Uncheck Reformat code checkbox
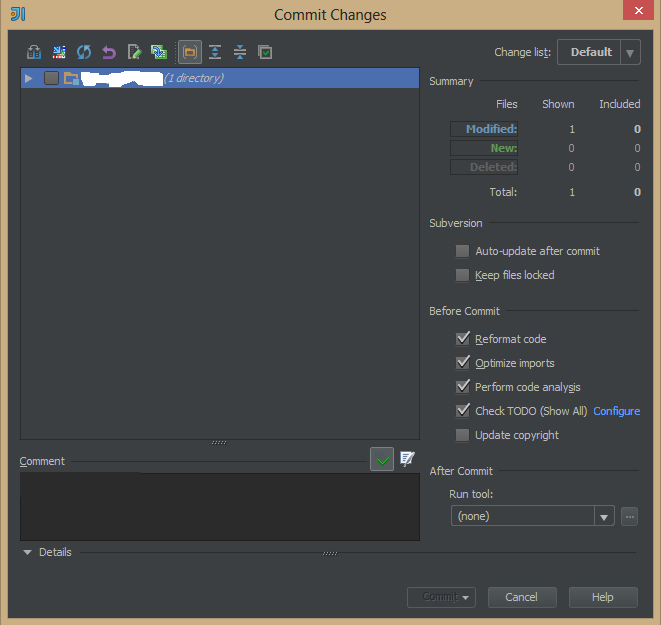Screen dimensions: 661x625 [462, 339]
